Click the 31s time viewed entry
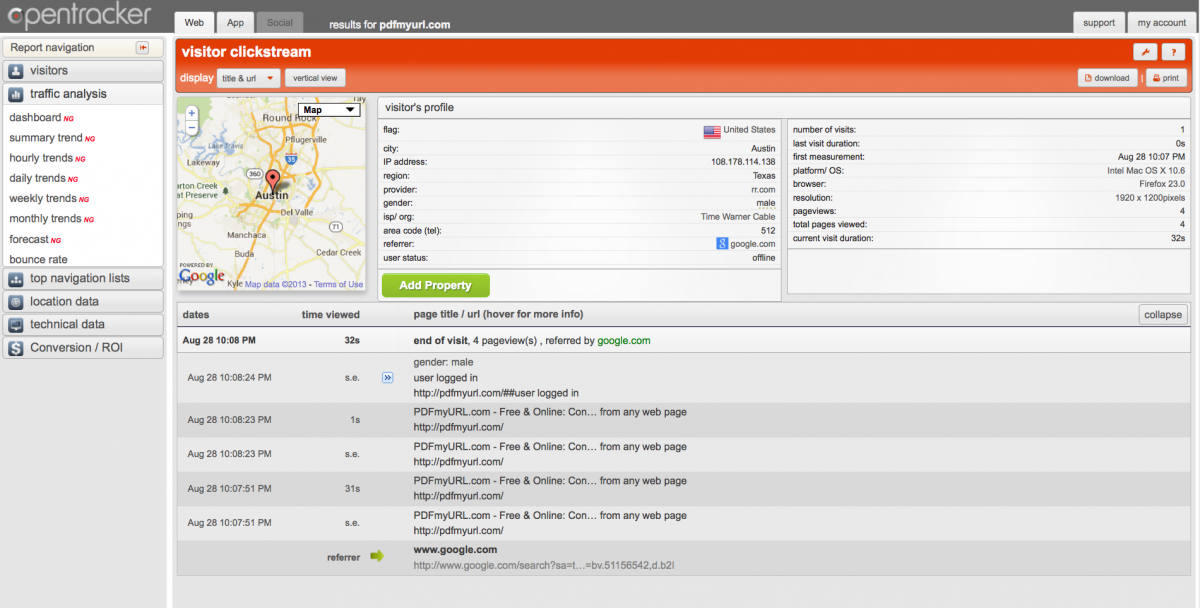The width and height of the screenshot is (1200, 608). 352,488
